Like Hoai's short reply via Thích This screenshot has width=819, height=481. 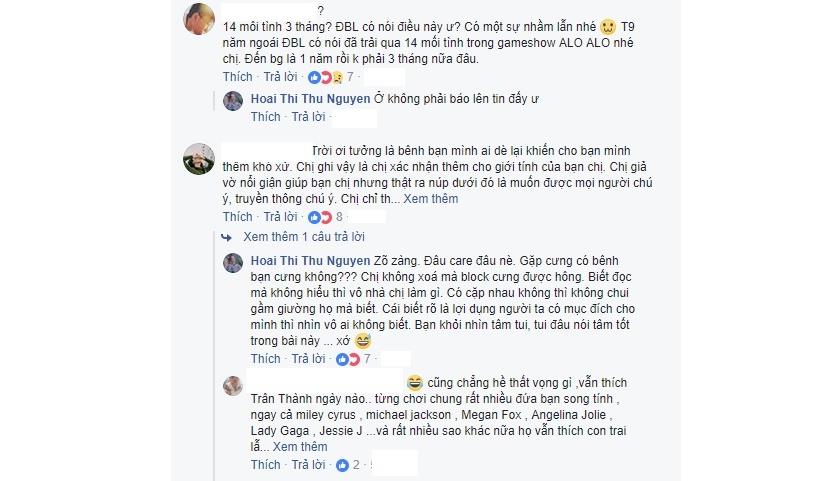pos(265,117)
